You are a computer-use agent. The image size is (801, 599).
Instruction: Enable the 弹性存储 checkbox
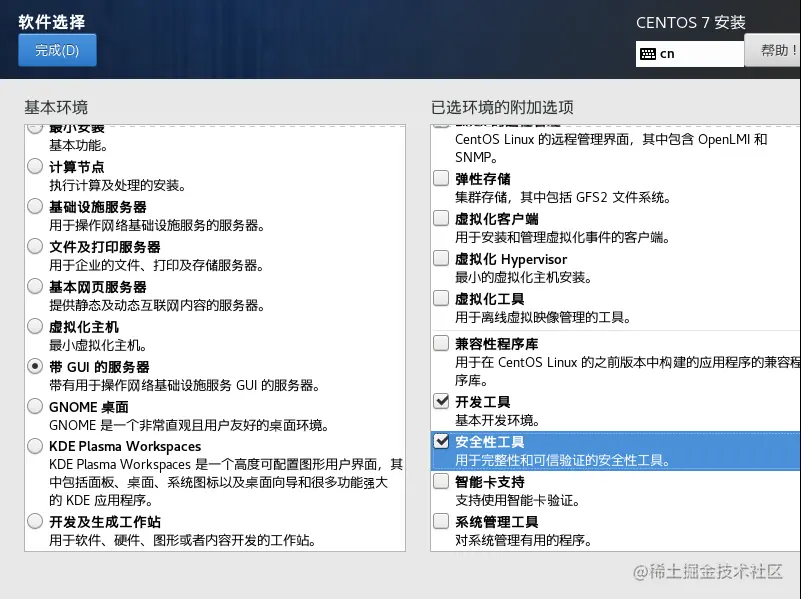tap(441, 178)
